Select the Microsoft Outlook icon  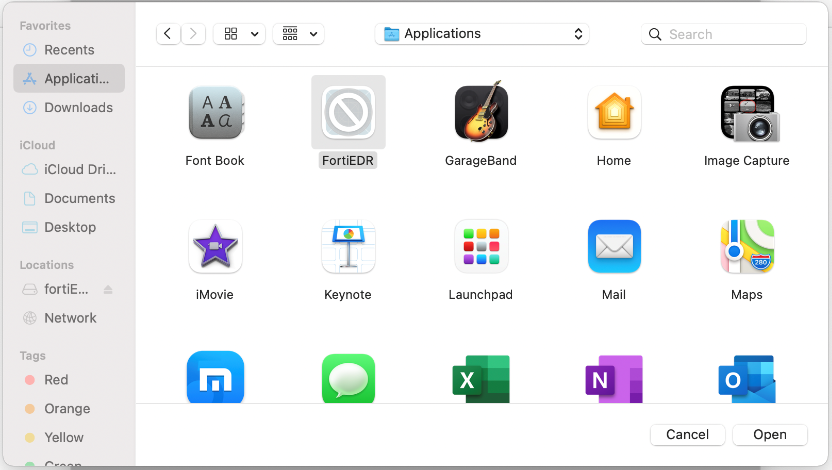click(x=747, y=379)
